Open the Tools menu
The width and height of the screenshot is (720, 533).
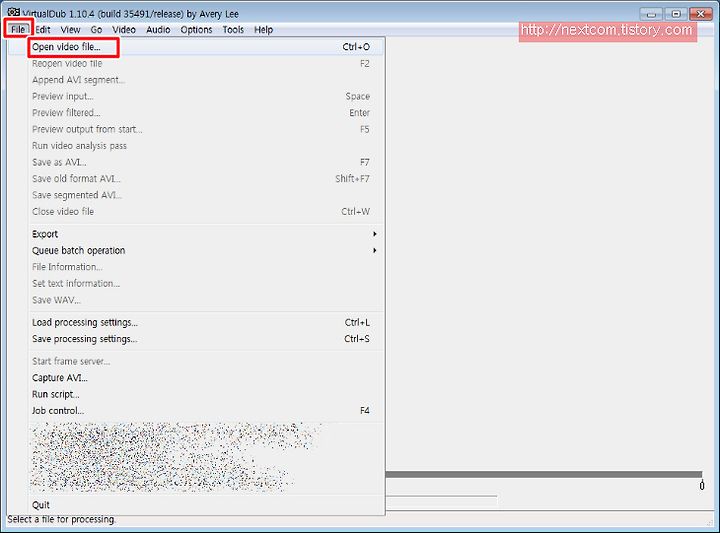[233, 30]
